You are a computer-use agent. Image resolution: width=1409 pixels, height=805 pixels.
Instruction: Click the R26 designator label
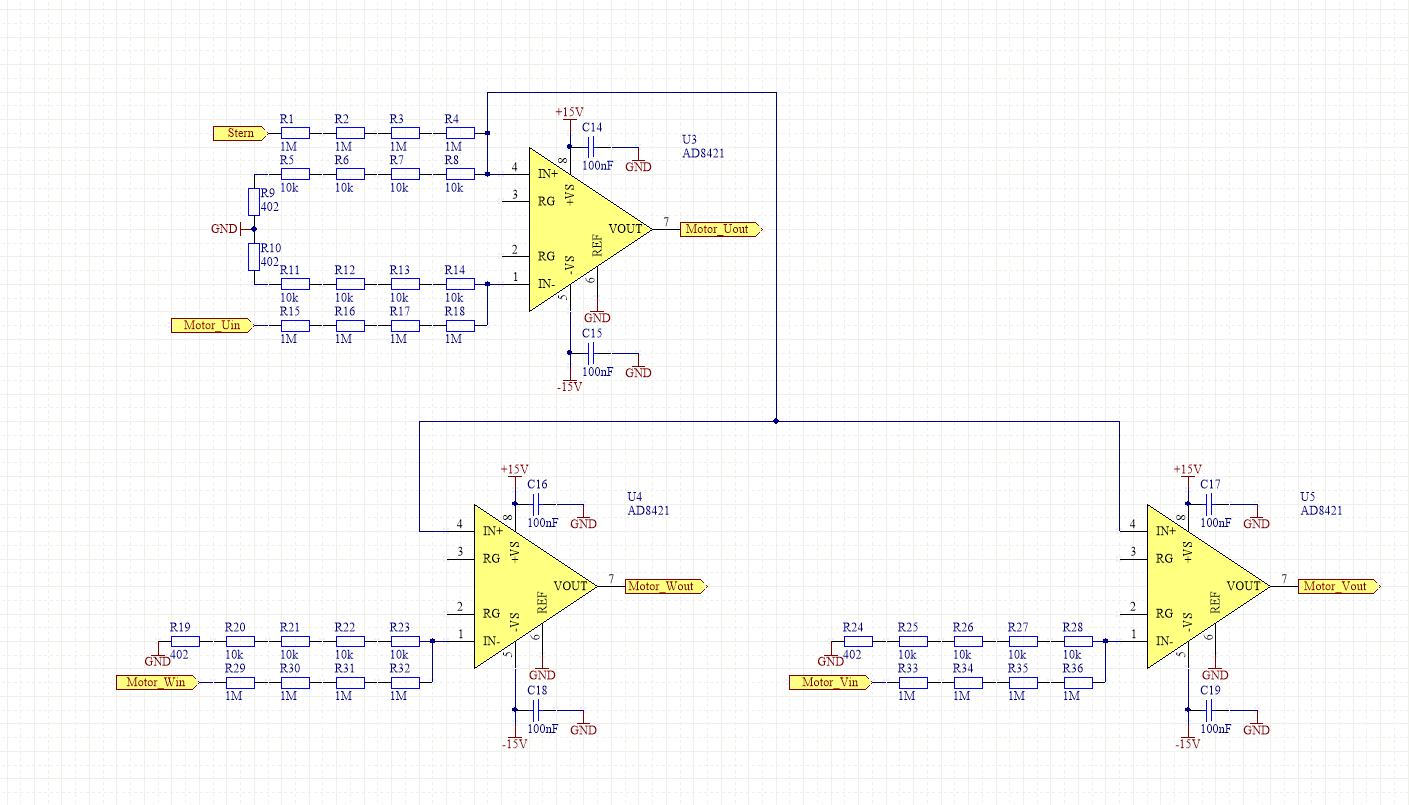pyautogui.click(x=963, y=627)
